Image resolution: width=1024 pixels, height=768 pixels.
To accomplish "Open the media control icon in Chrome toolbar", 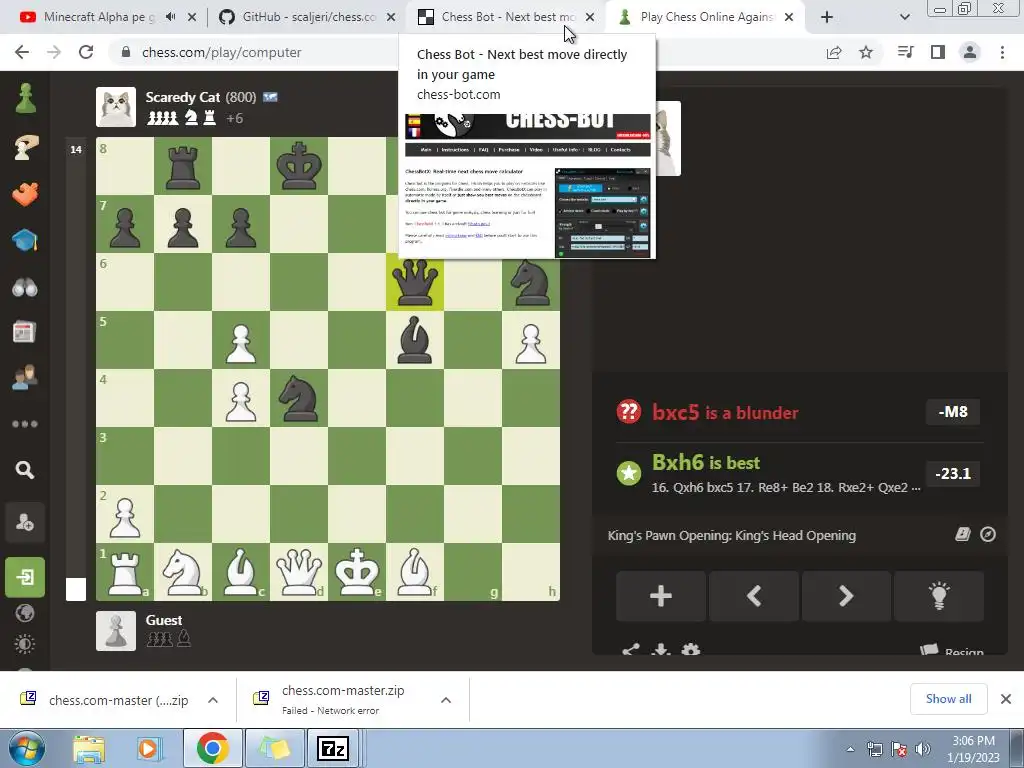I will click(905, 52).
